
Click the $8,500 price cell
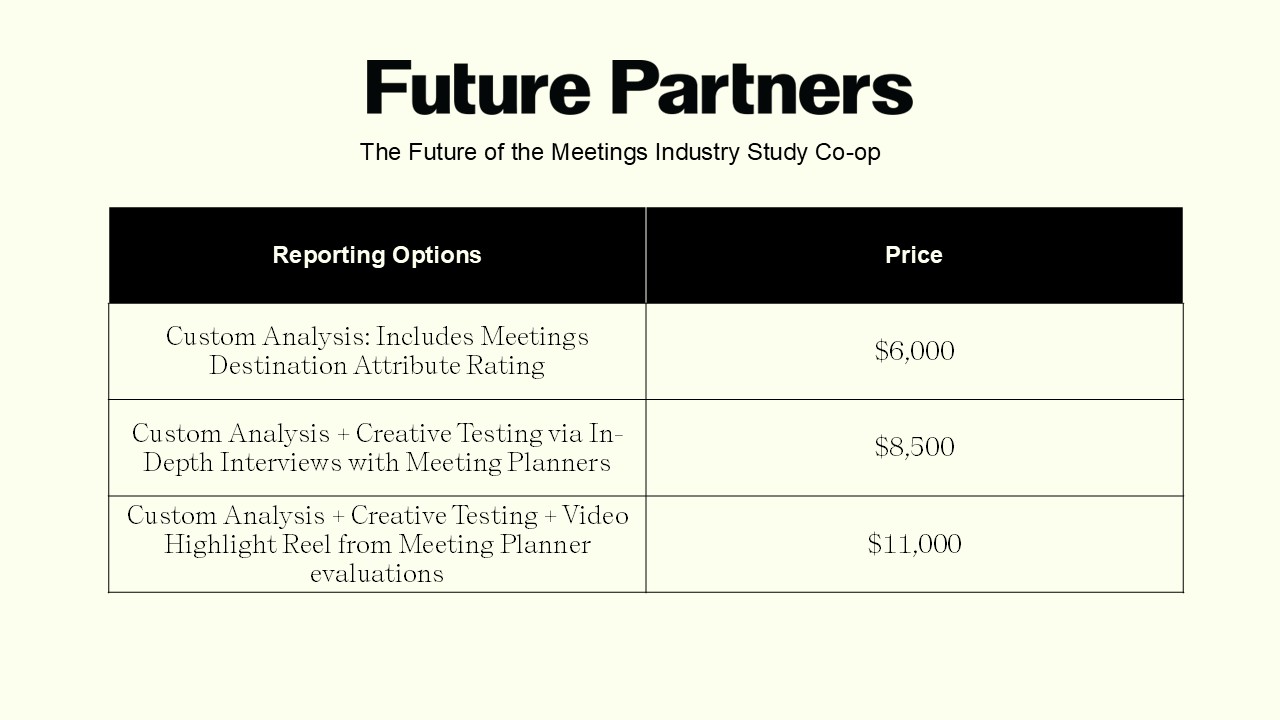point(914,448)
